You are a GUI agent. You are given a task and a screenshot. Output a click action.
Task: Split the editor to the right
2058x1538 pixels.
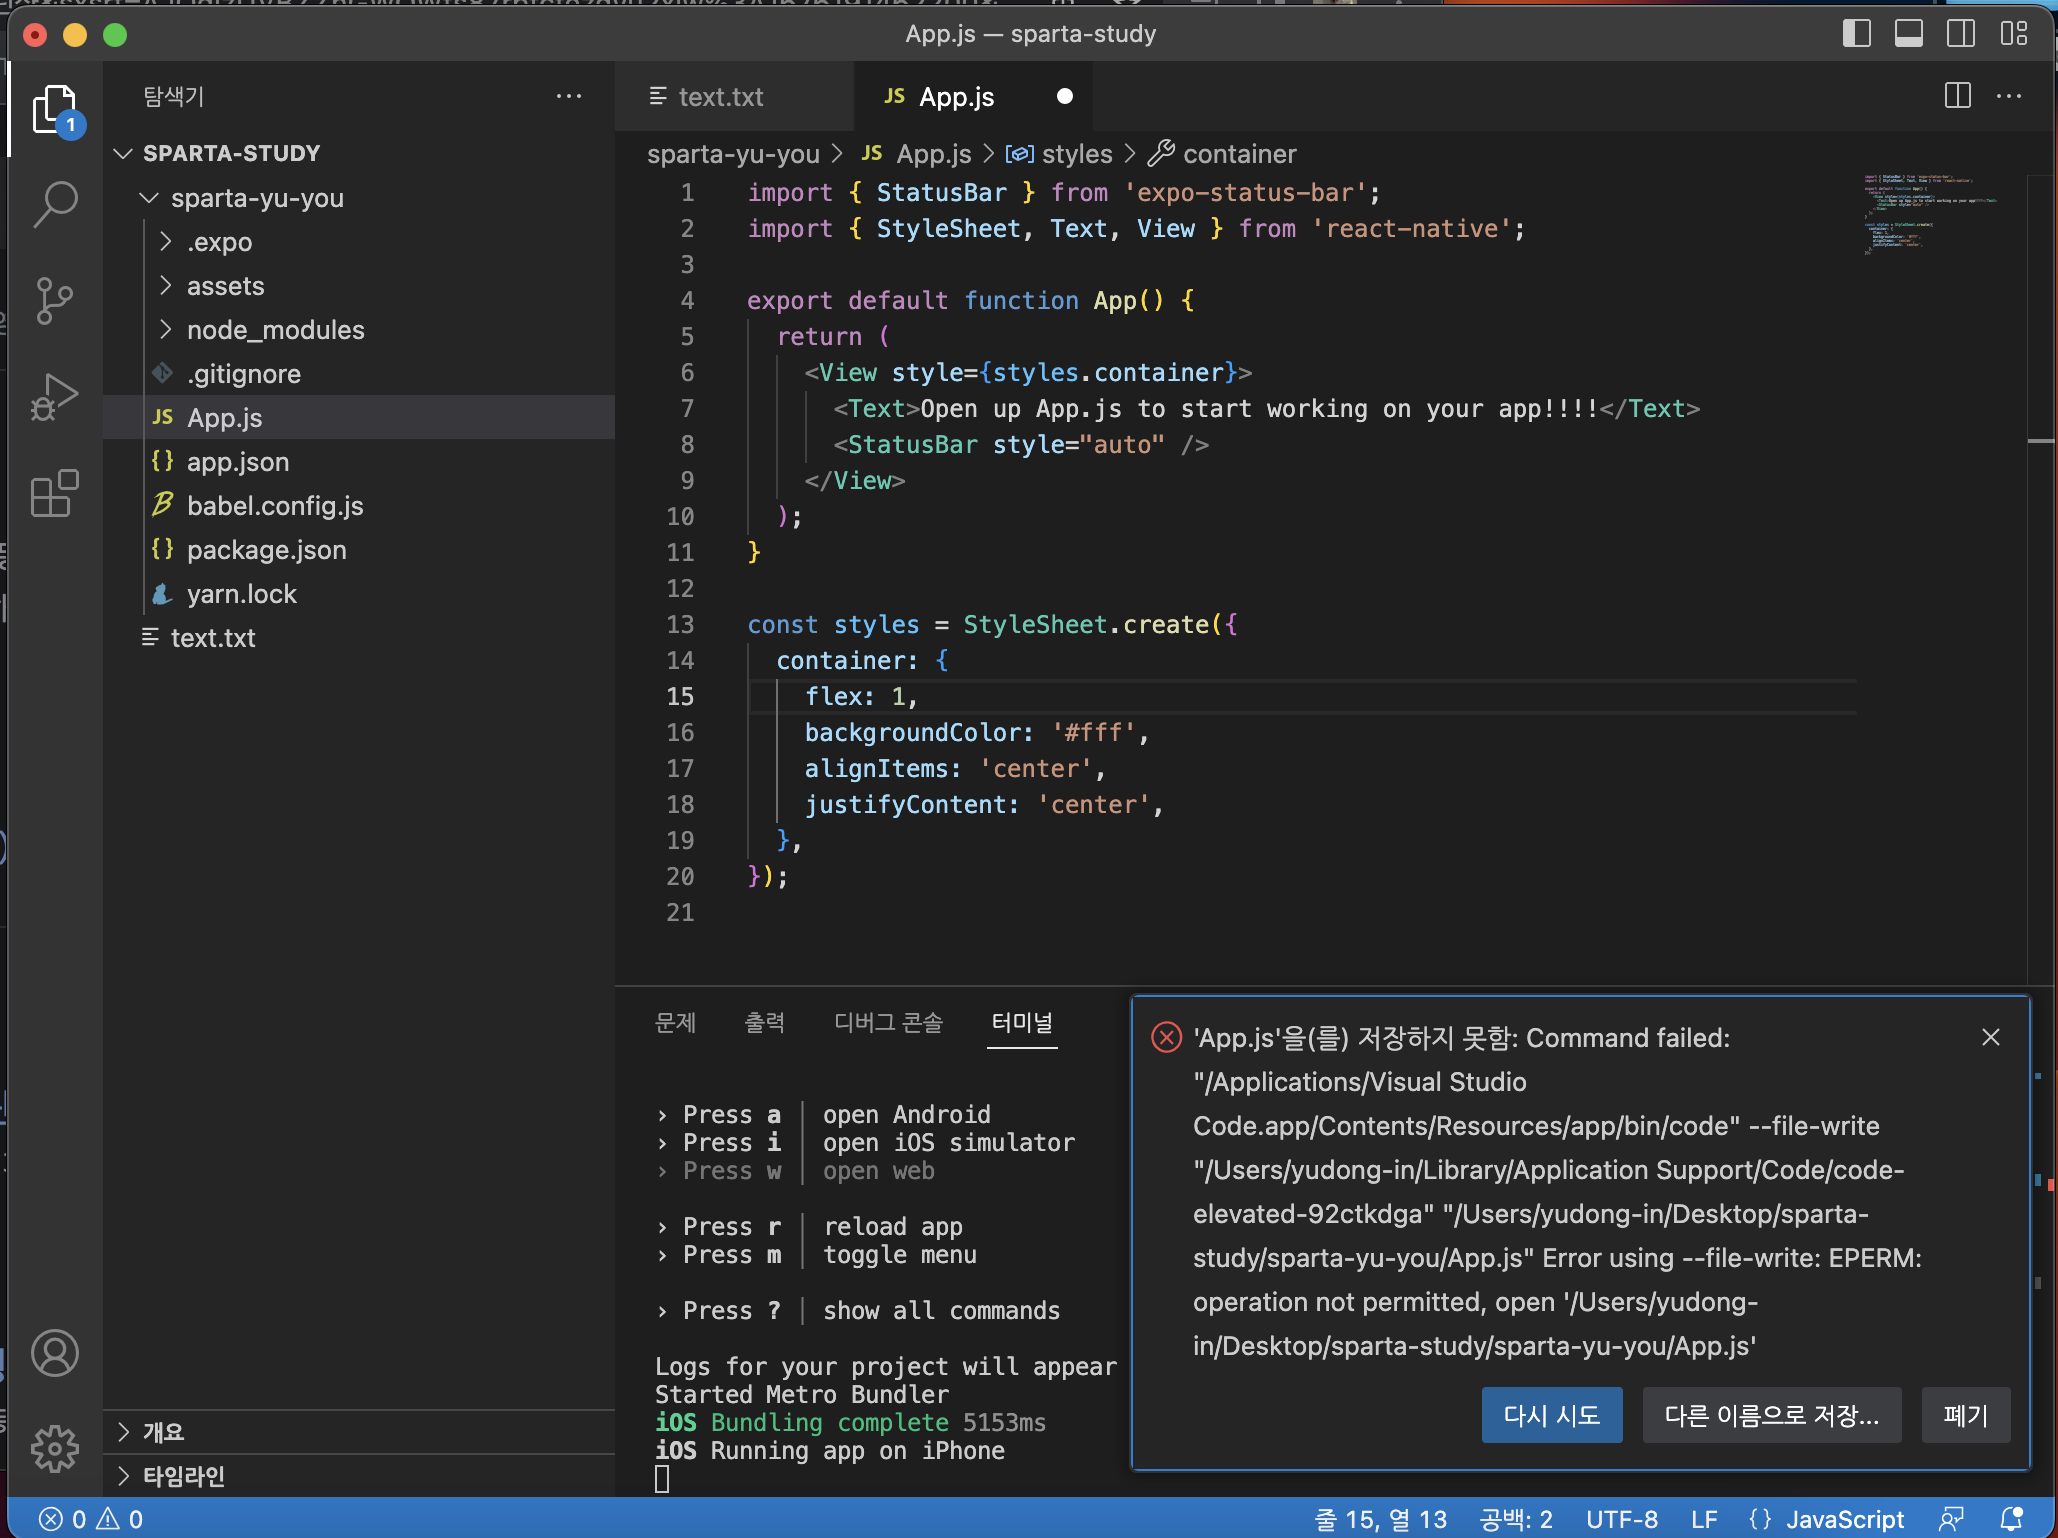click(x=1957, y=96)
